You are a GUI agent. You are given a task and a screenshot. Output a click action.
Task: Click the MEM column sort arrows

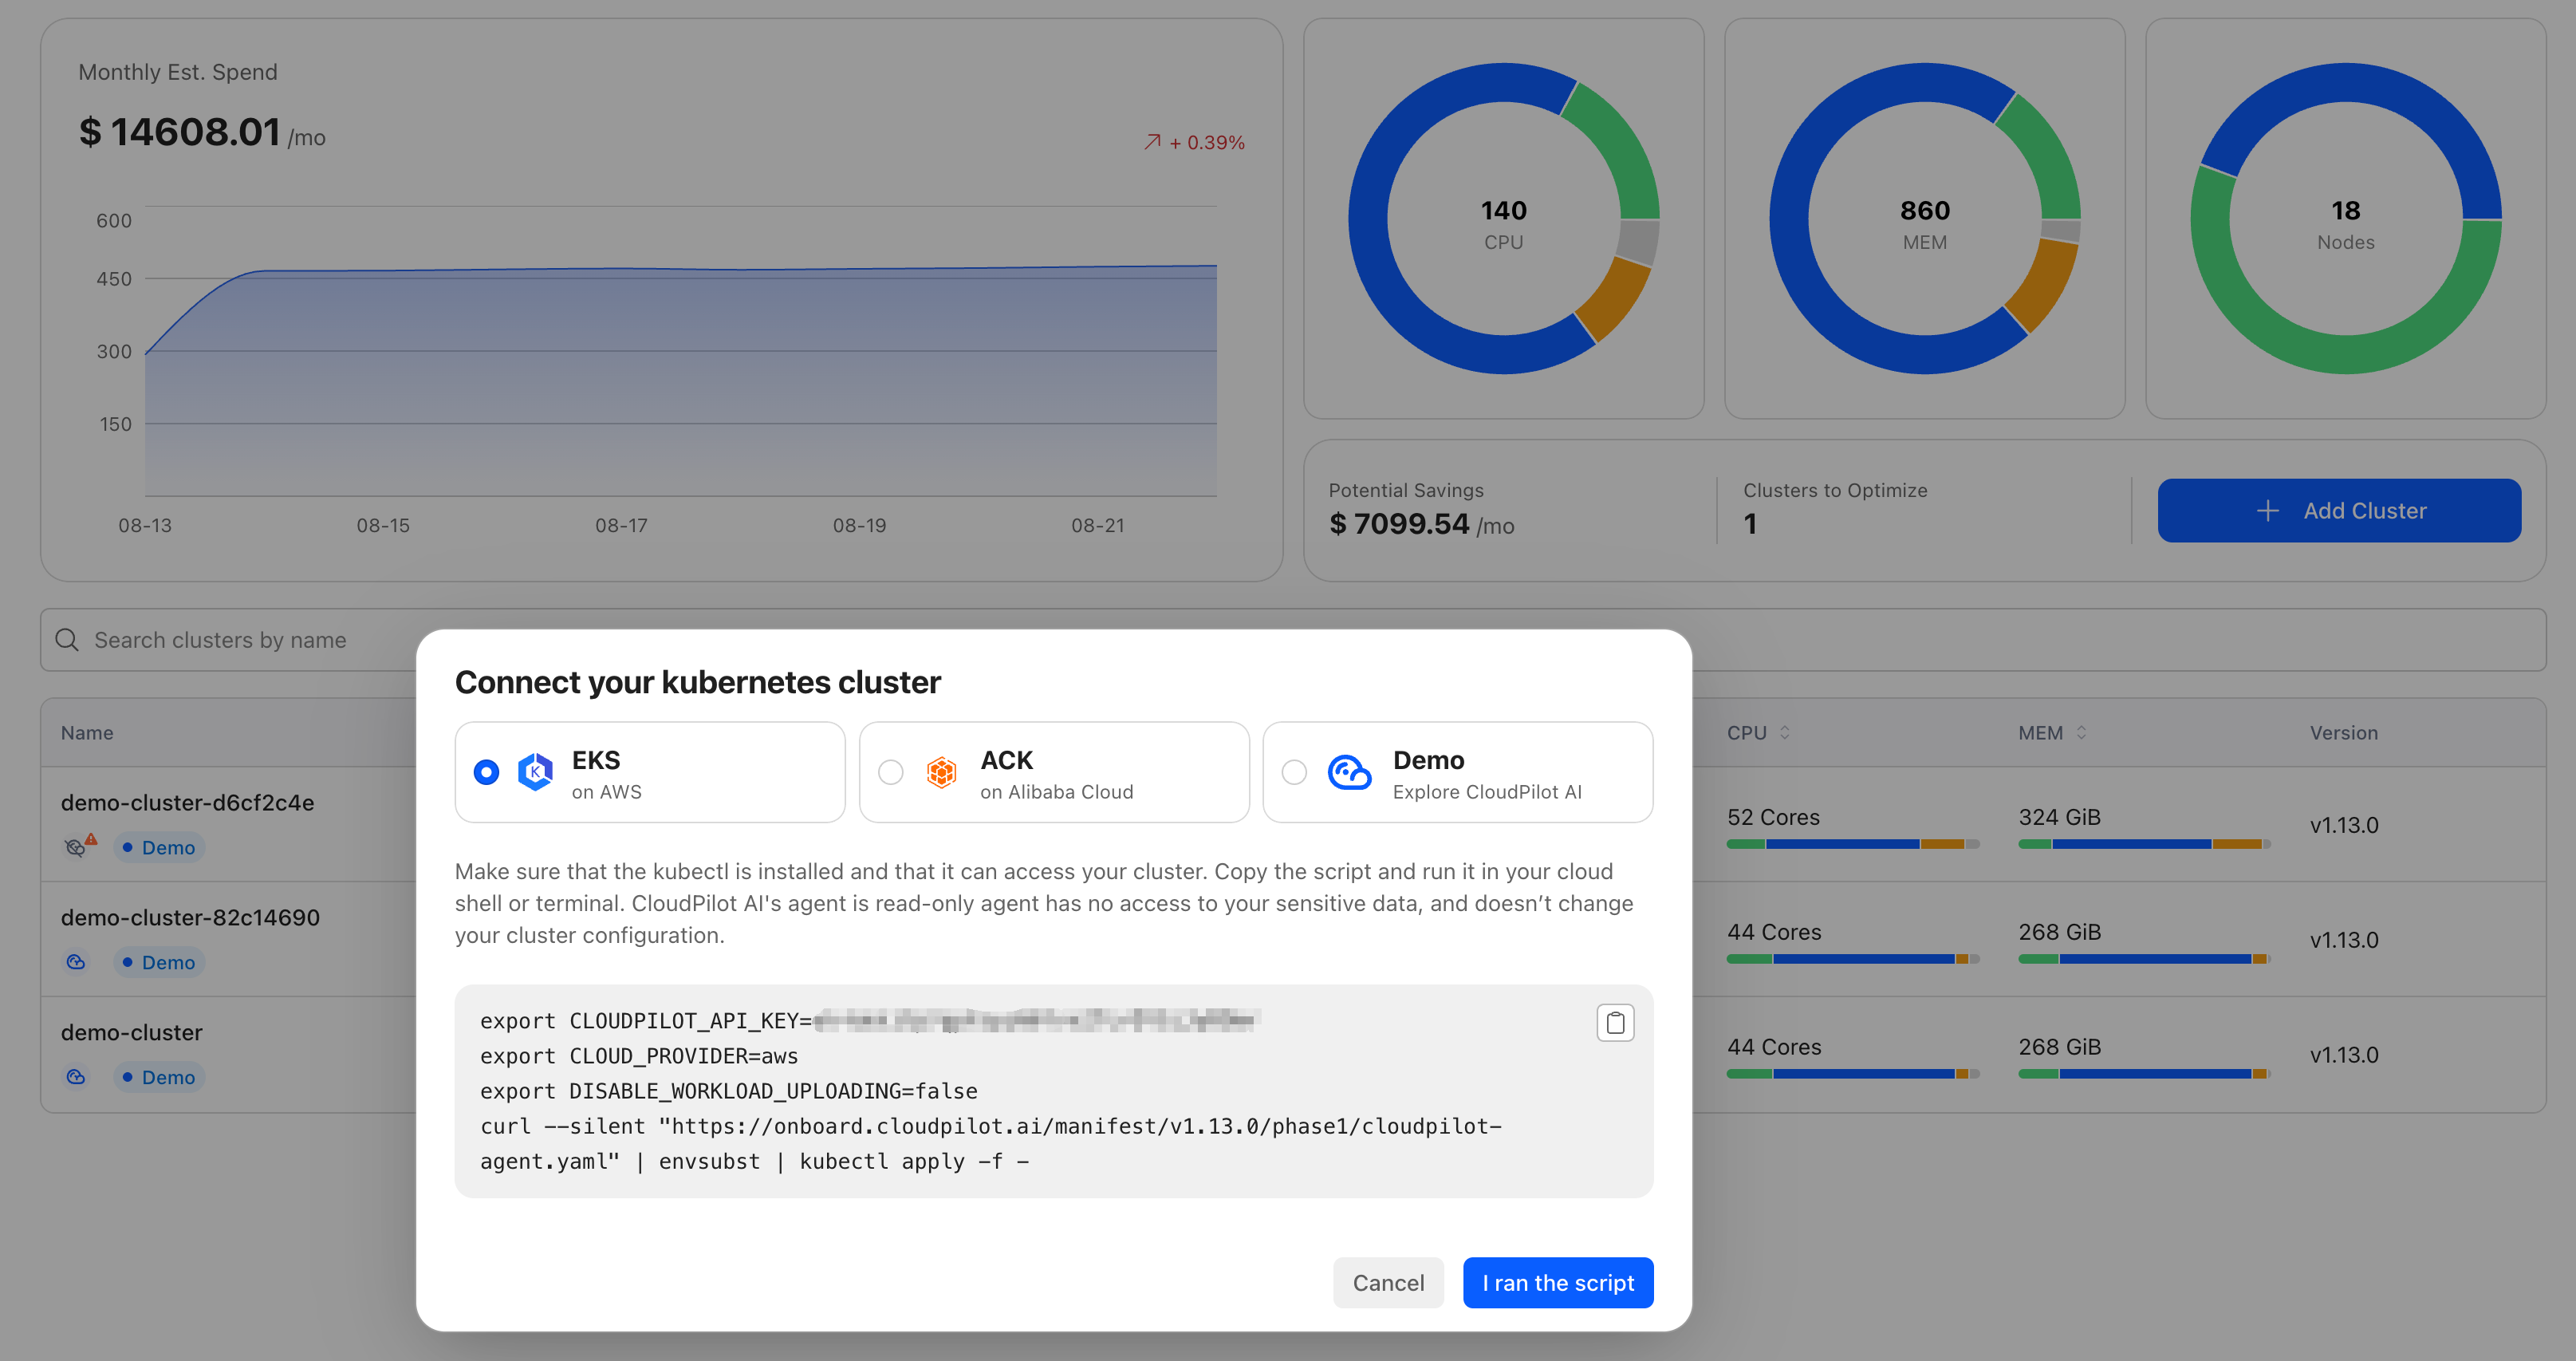click(x=2080, y=732)
